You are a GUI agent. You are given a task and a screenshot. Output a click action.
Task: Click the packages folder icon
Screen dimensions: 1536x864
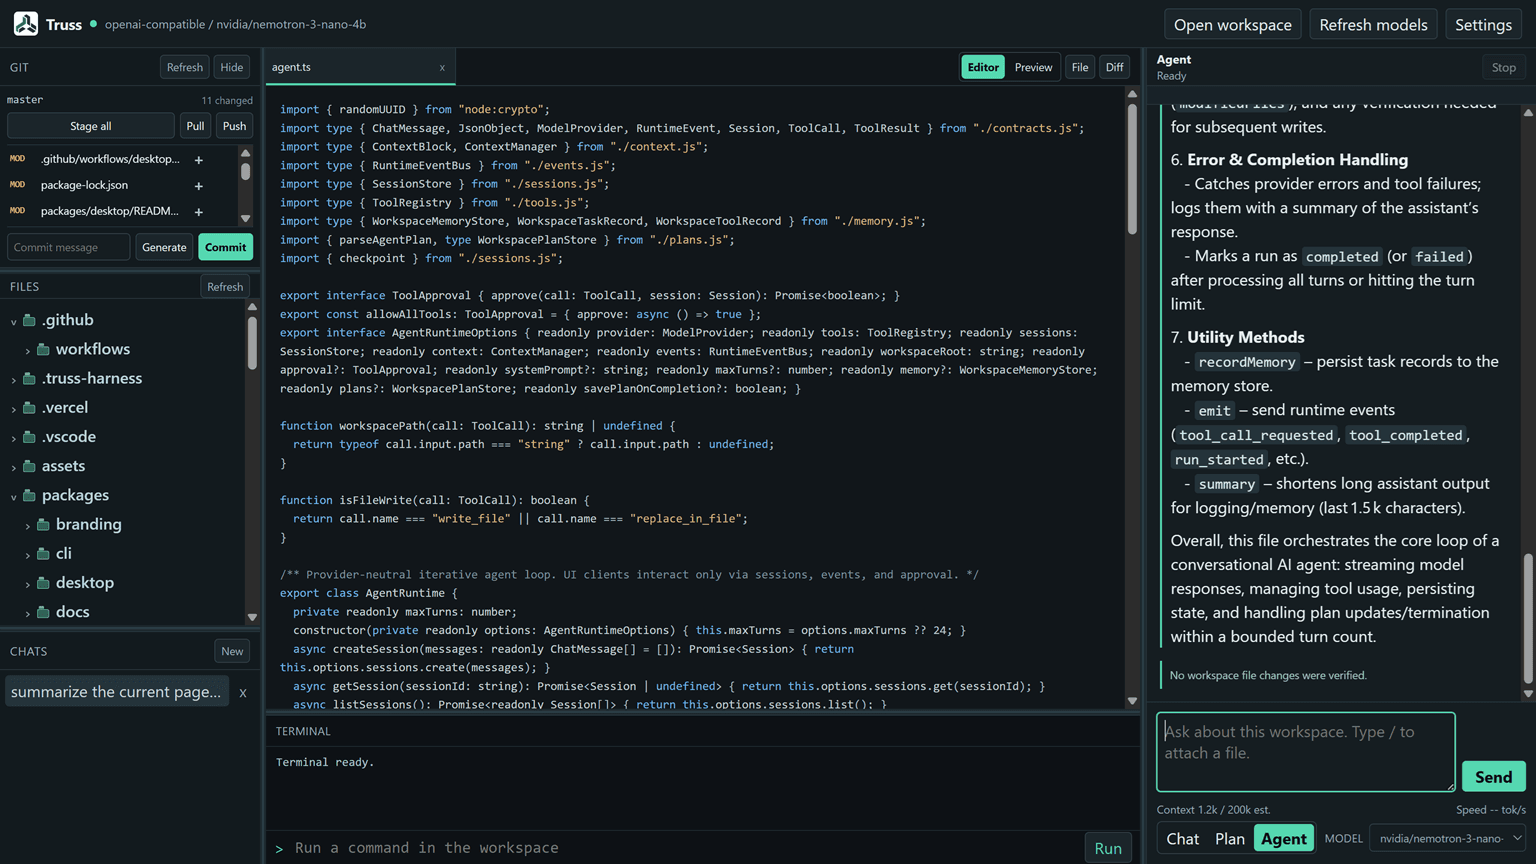click(30, 495)
